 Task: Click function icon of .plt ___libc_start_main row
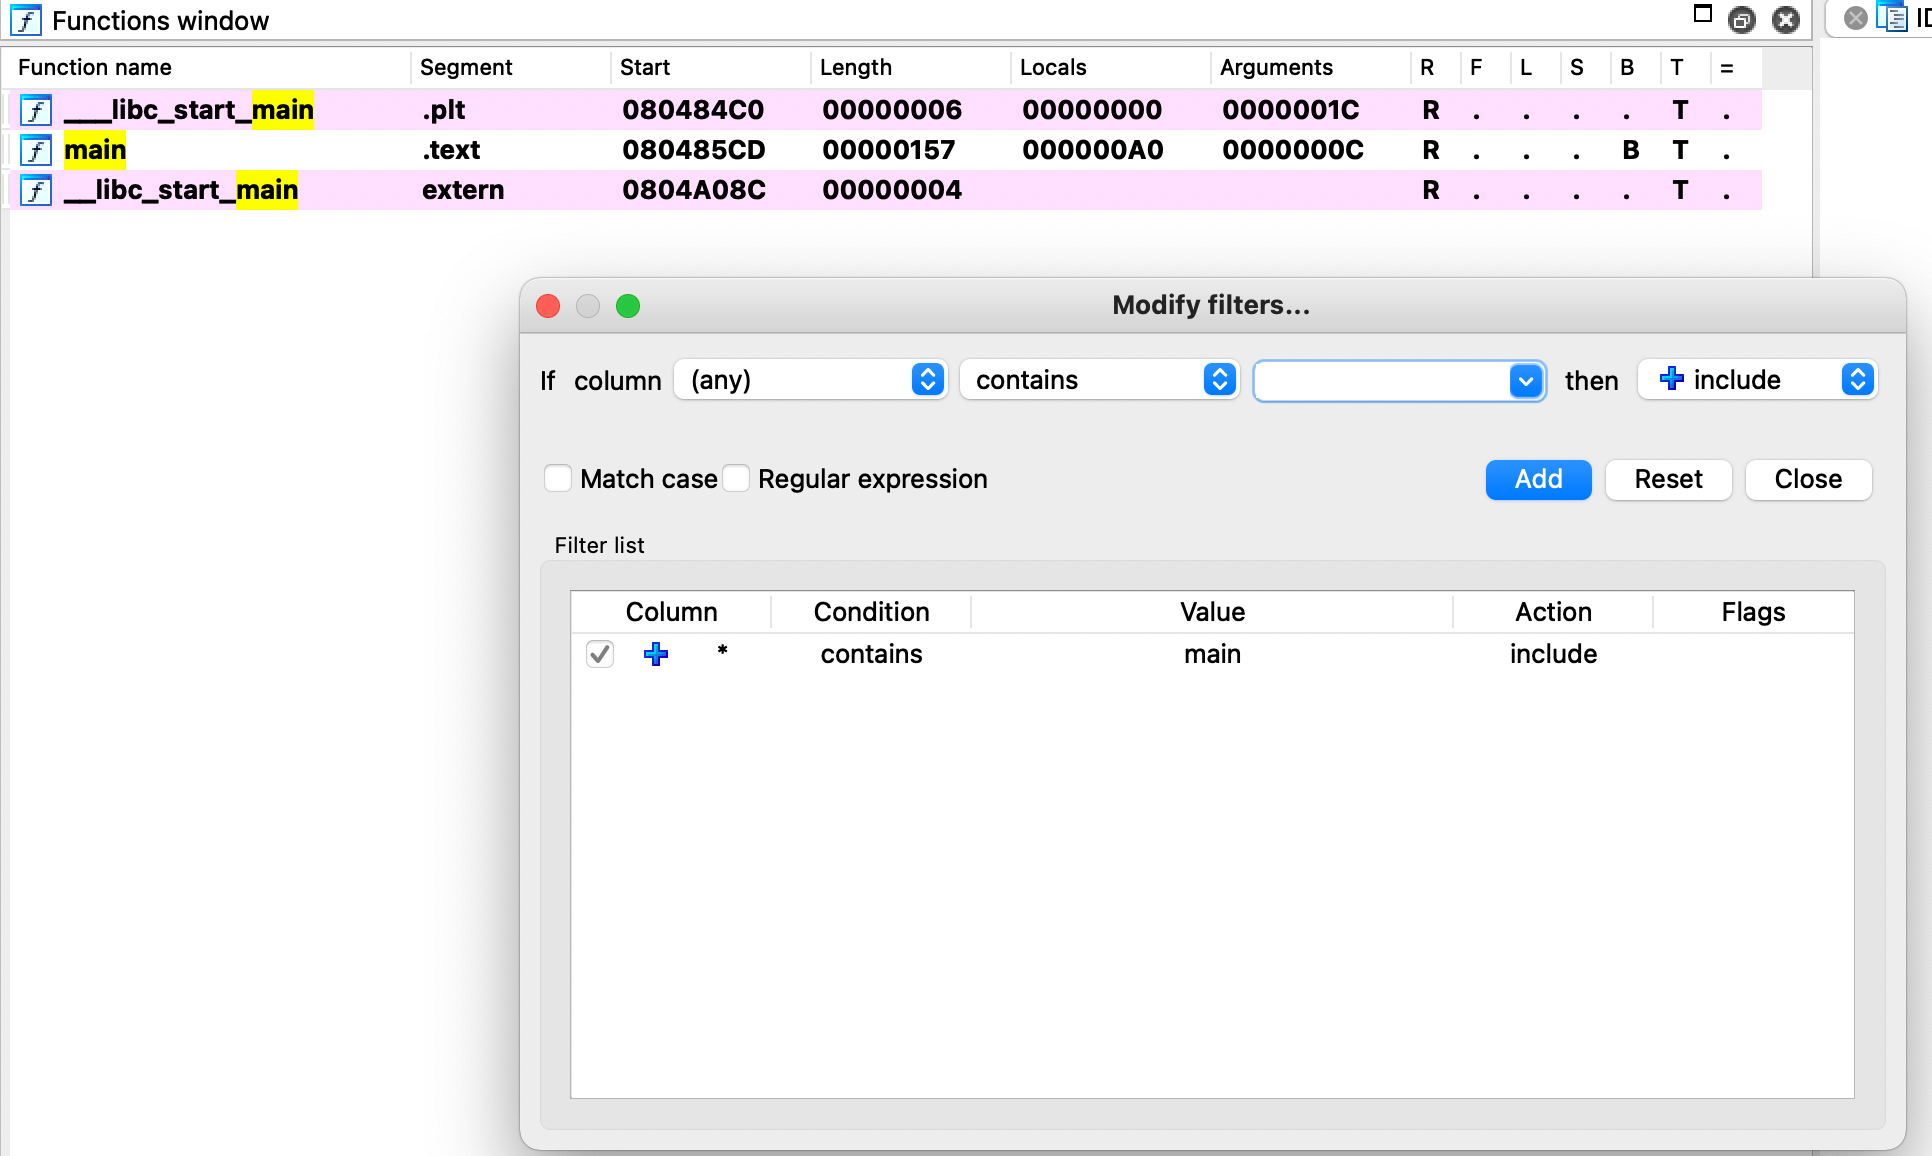tap(36, 110)
